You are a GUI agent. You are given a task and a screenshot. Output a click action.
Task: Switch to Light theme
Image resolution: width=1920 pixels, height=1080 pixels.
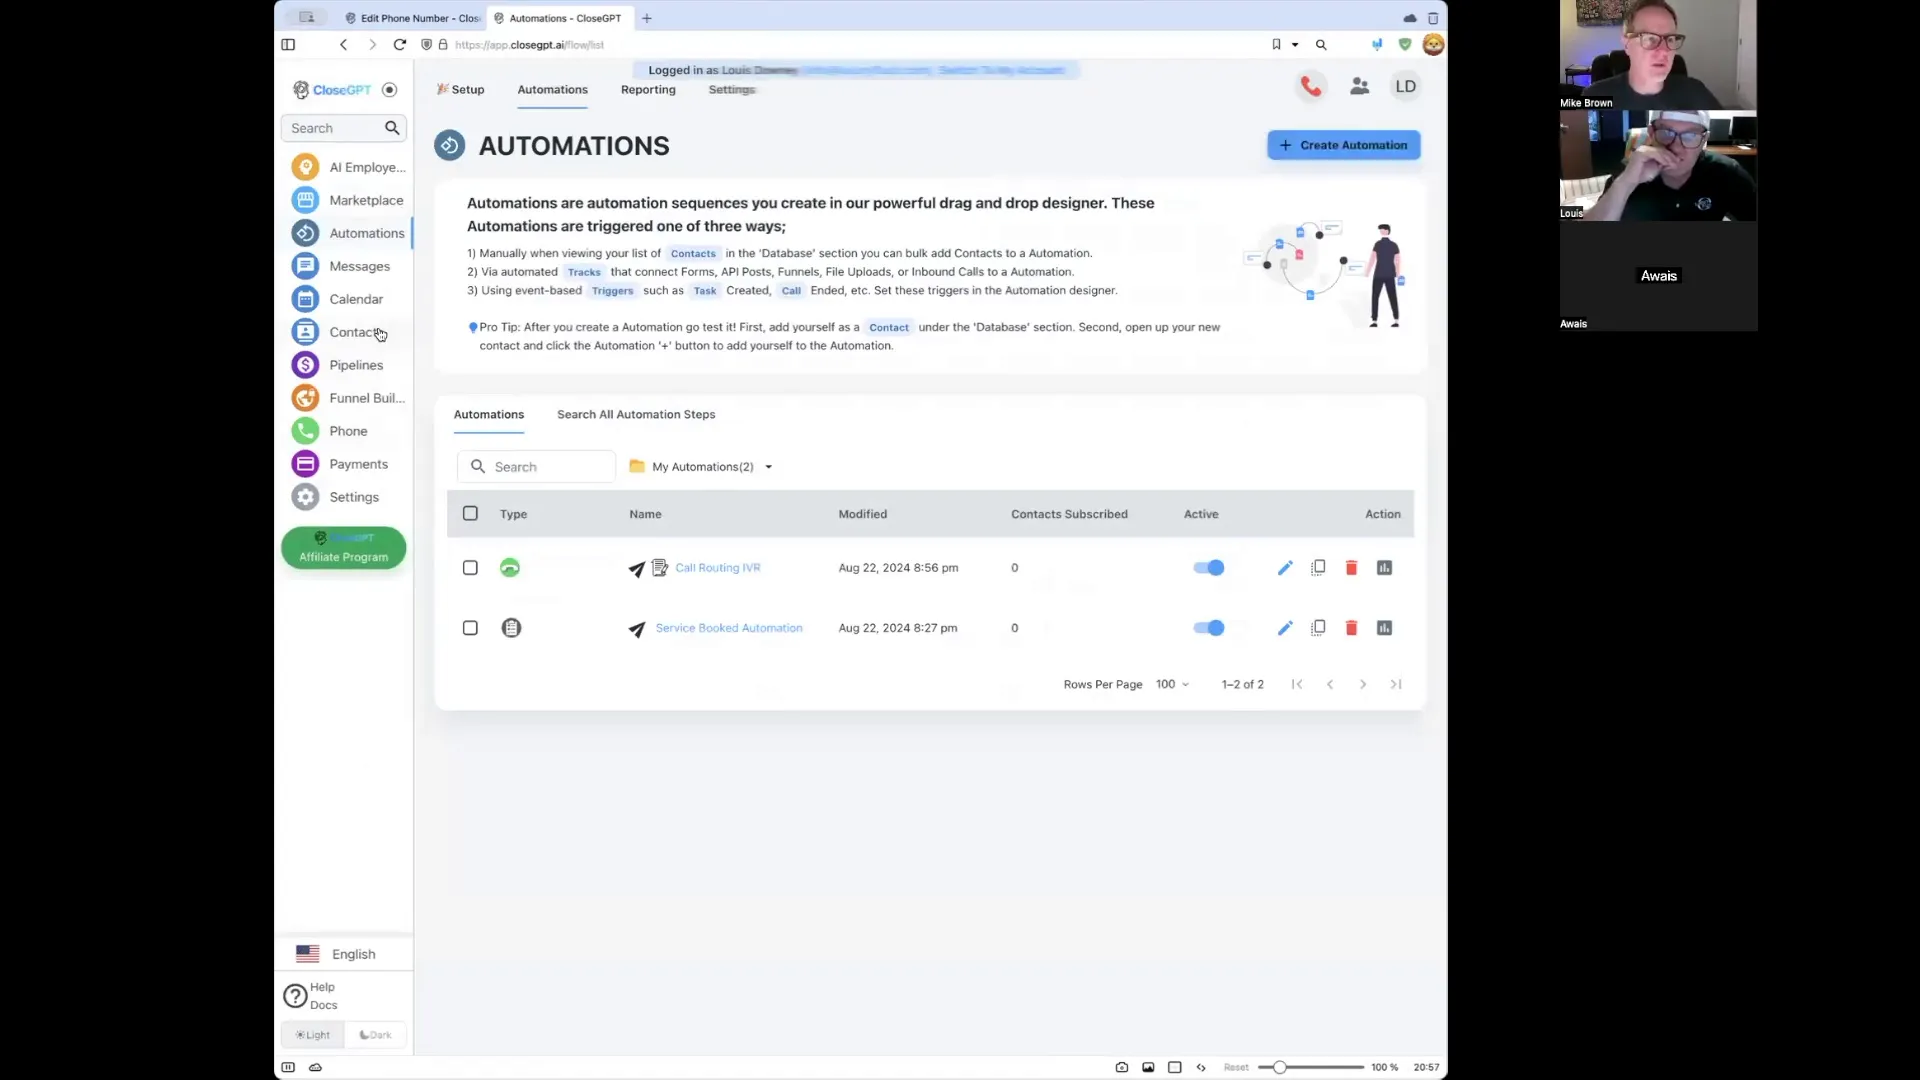(313, 1035)
